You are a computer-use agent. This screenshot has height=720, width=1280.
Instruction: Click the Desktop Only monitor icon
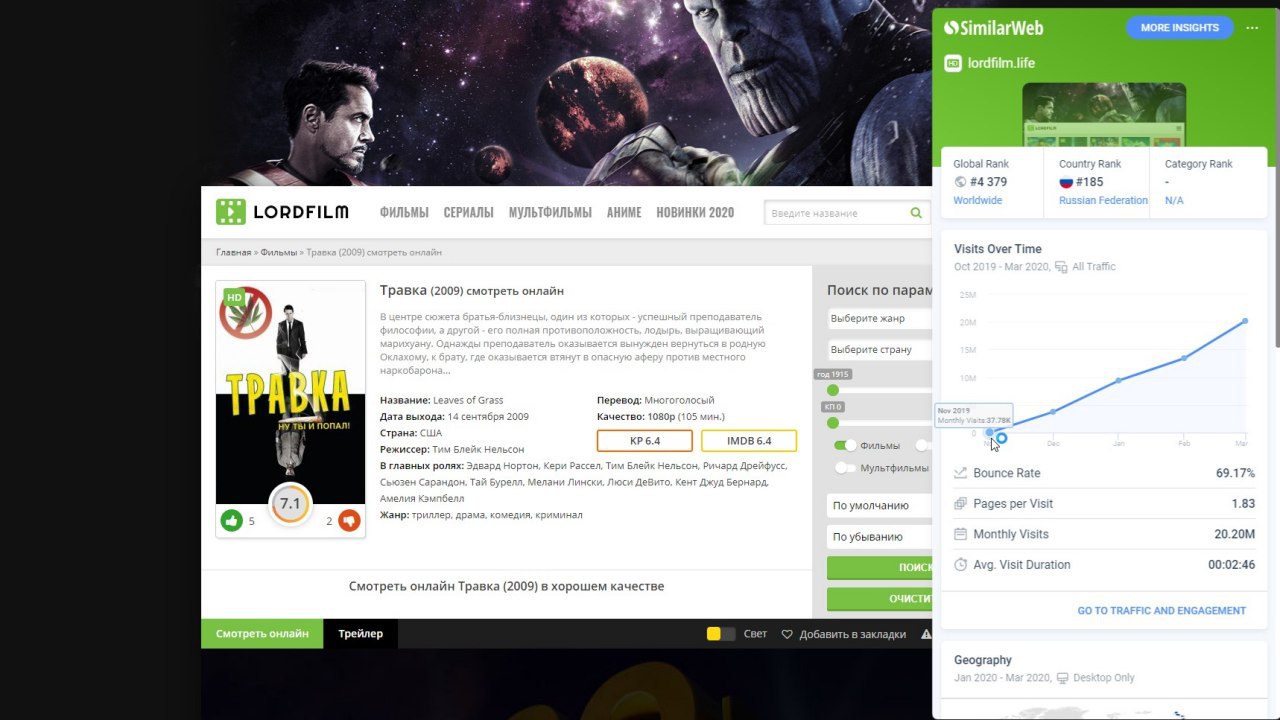click(1062, 678)
